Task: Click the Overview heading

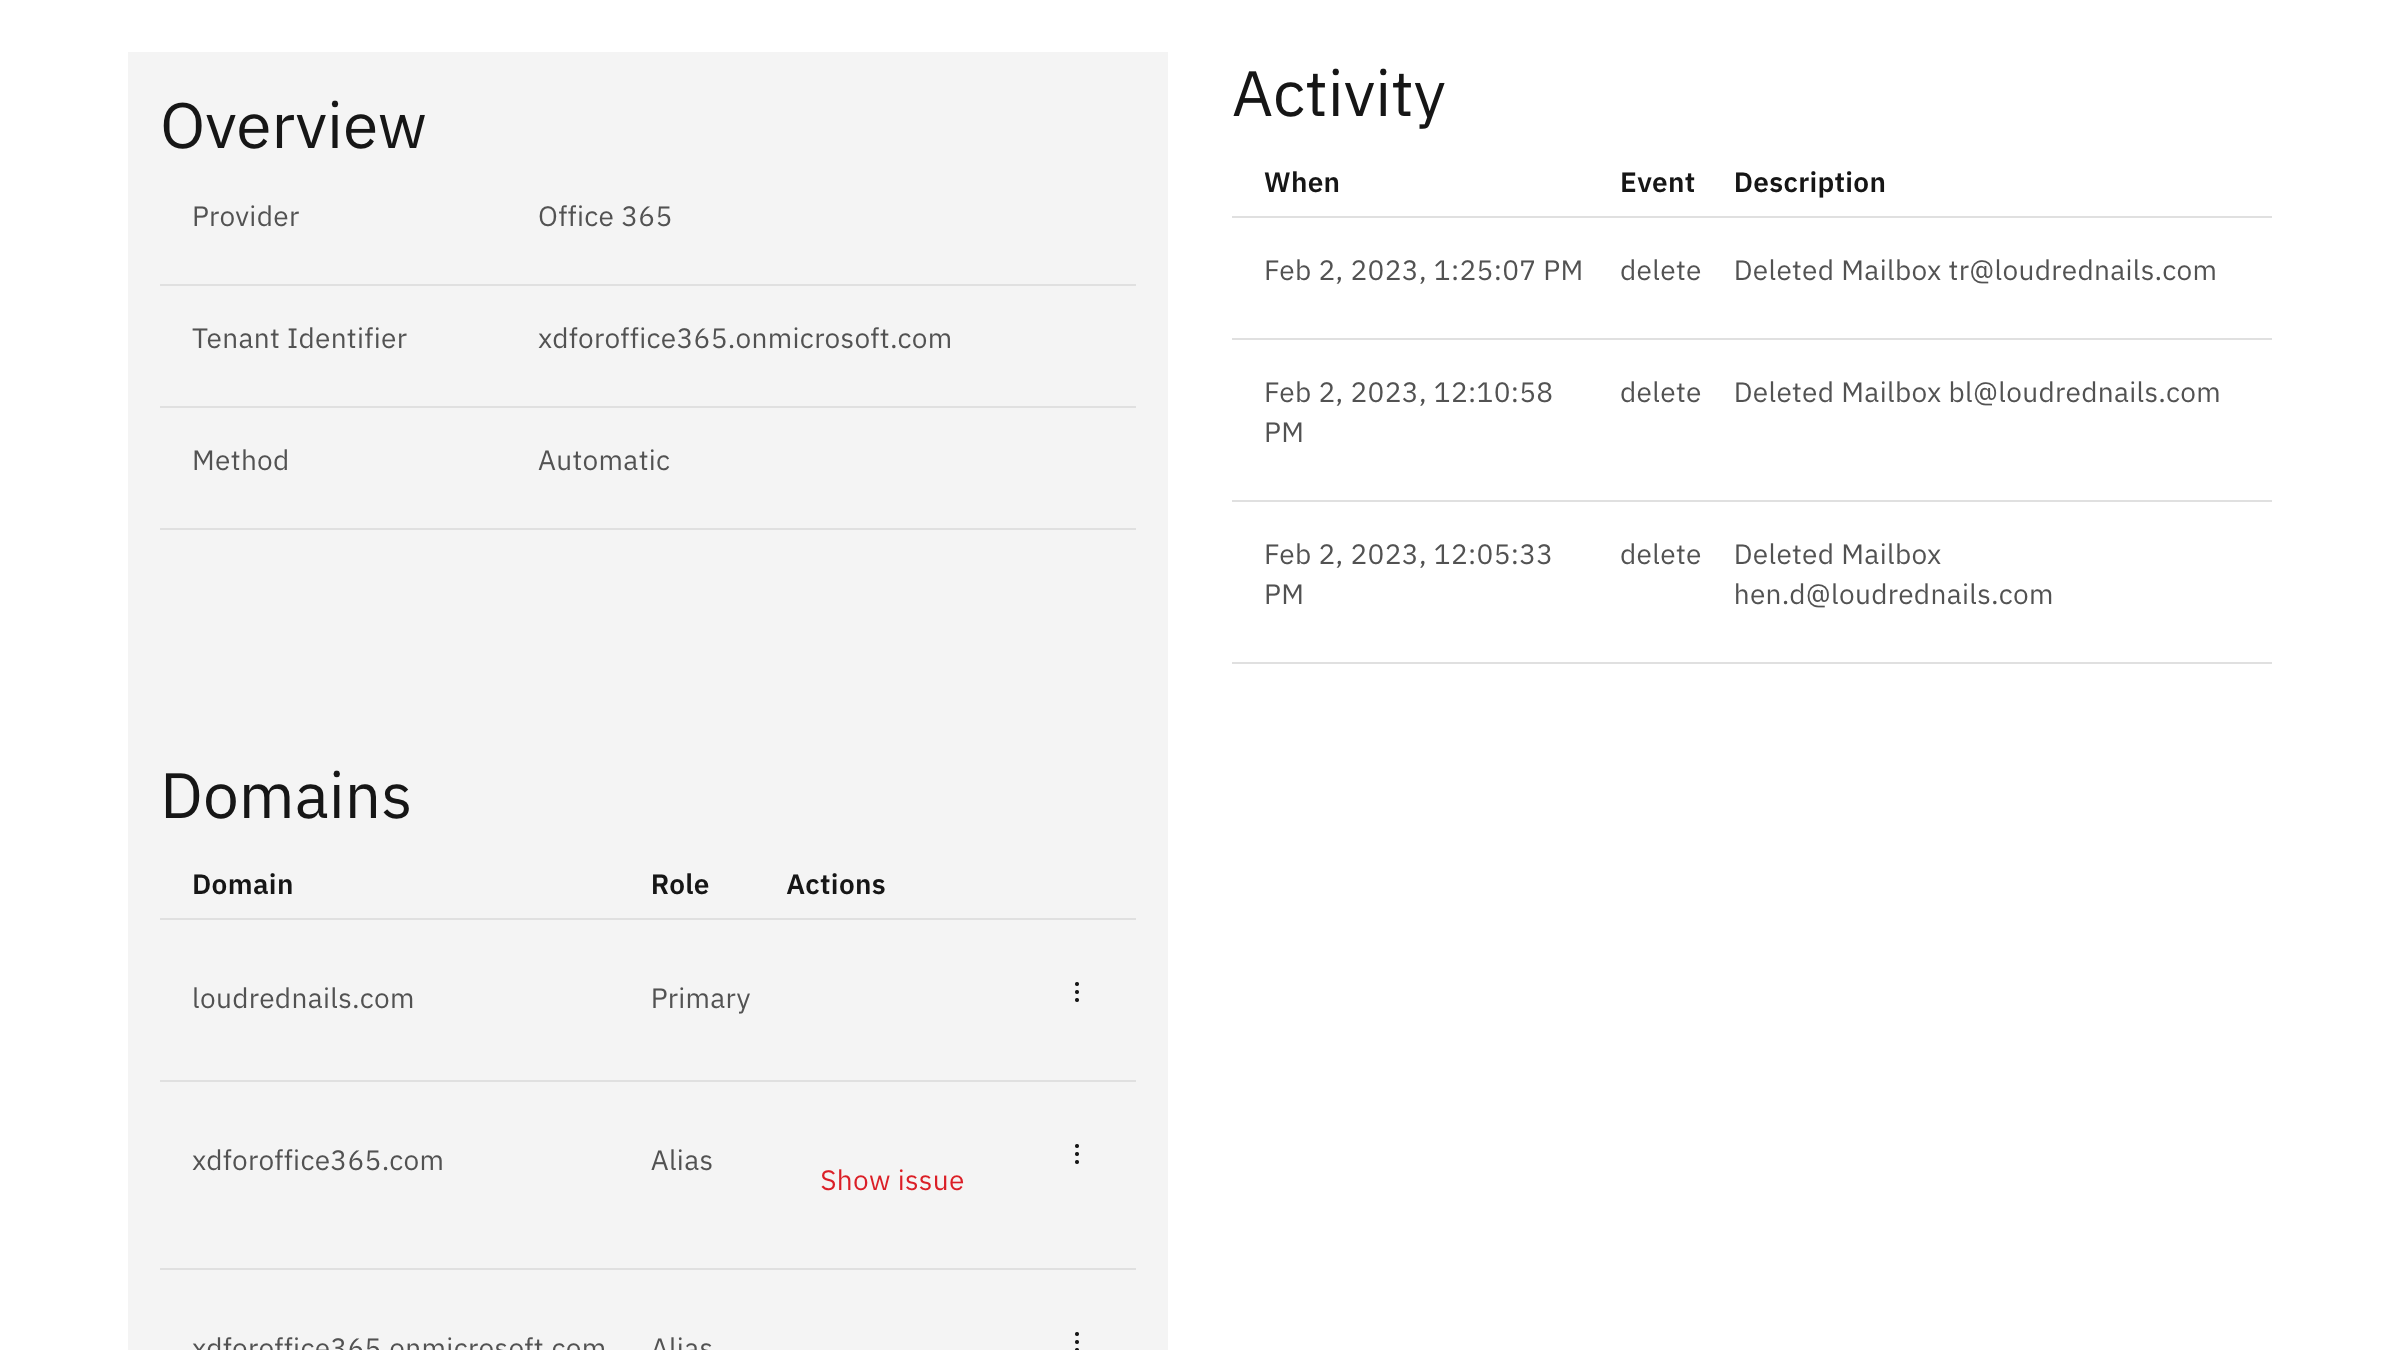Action: pyautogui.click(x=293, y=126)
